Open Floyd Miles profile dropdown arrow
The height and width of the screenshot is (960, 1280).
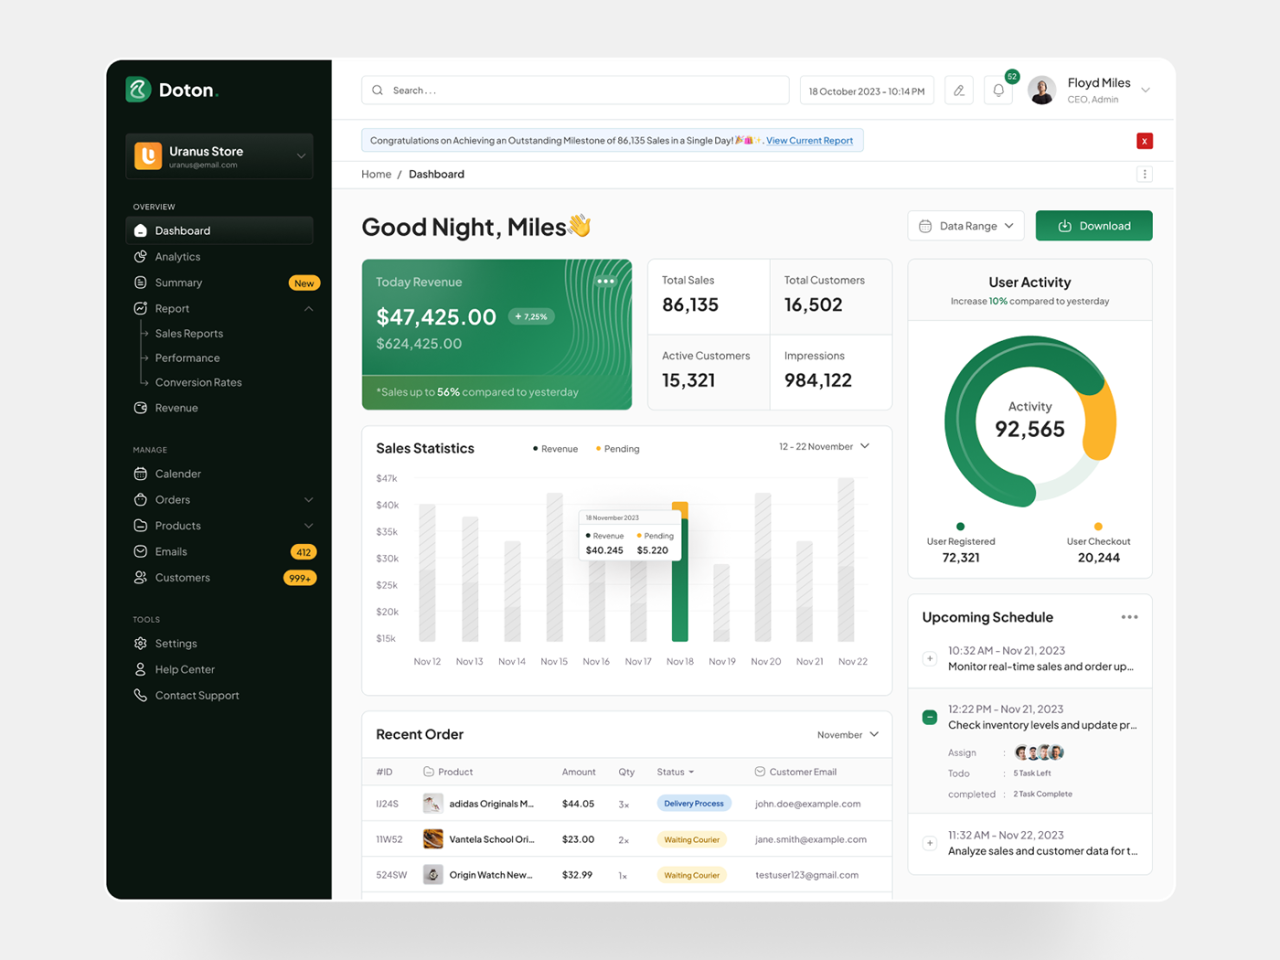point(1146,90)
